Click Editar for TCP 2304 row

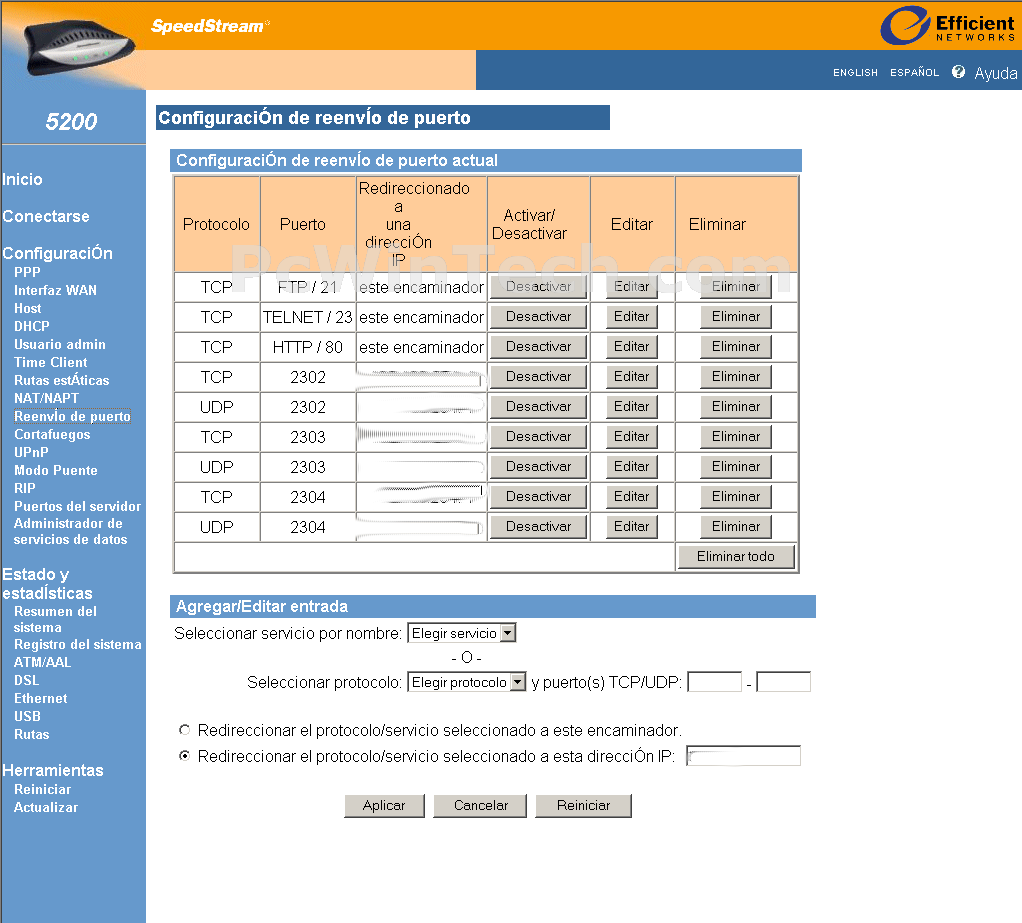click(x=632, y=497)
